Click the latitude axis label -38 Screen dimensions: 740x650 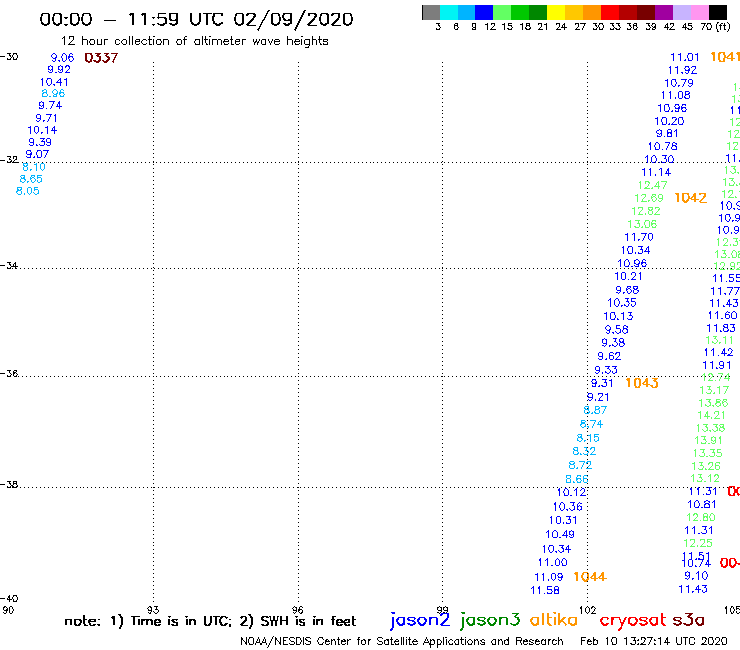point(9,485)
